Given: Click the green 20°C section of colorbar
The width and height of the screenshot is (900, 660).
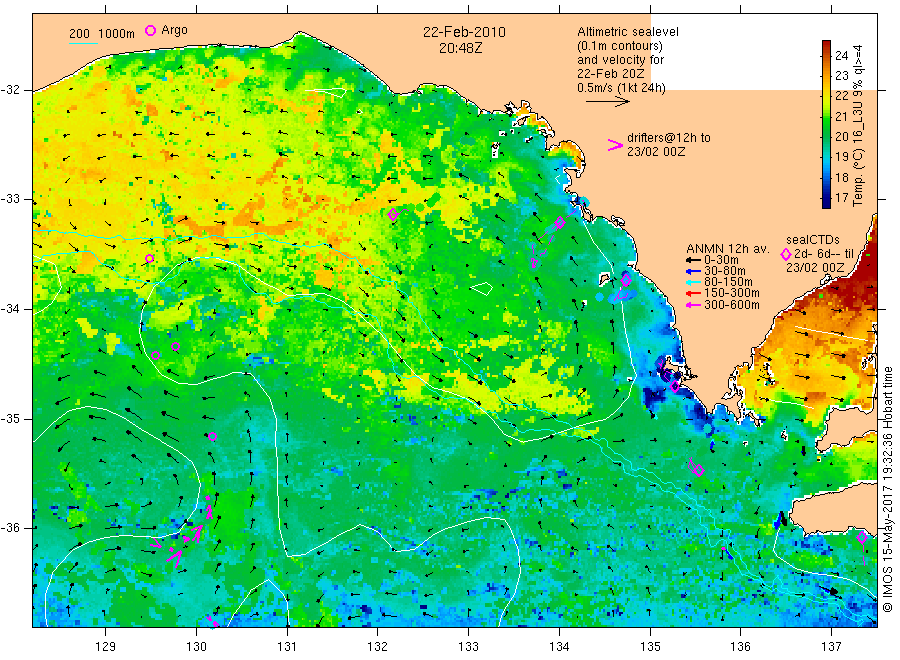Looking at the screenshot, I should [x=826, y=137].
